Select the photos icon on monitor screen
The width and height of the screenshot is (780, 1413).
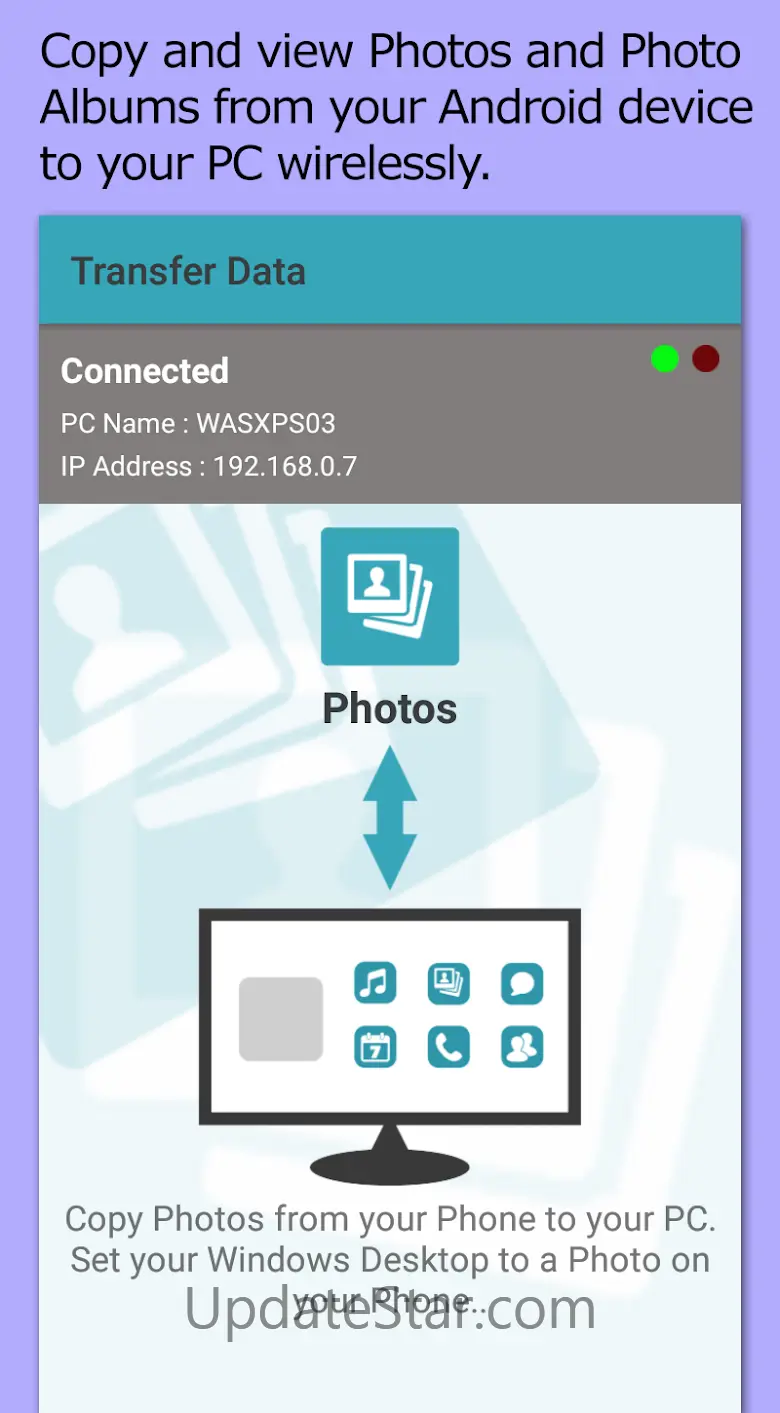pyautogui.click(x=449, y=983)
